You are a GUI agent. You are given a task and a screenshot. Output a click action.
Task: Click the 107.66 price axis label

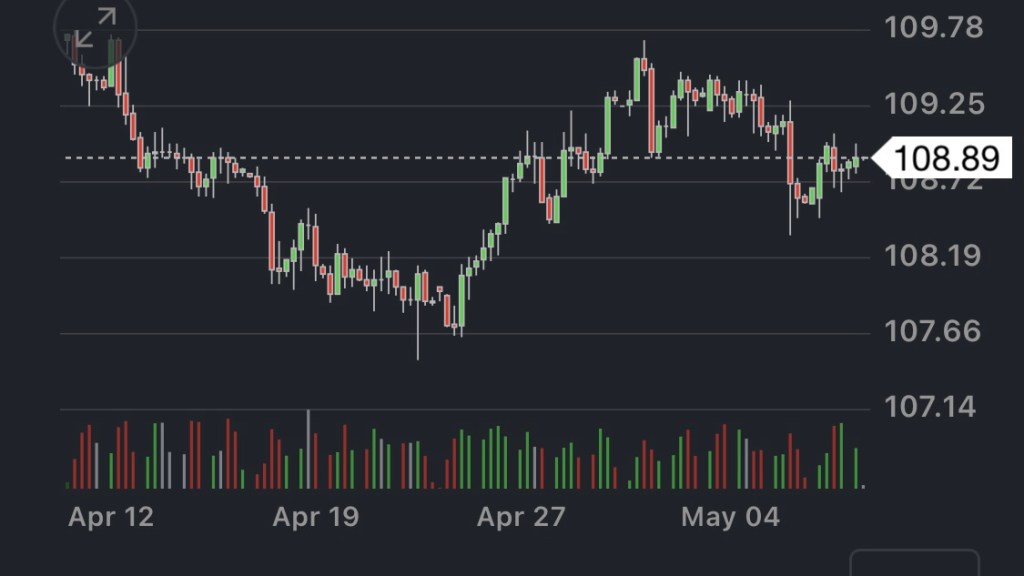point(934,331)
